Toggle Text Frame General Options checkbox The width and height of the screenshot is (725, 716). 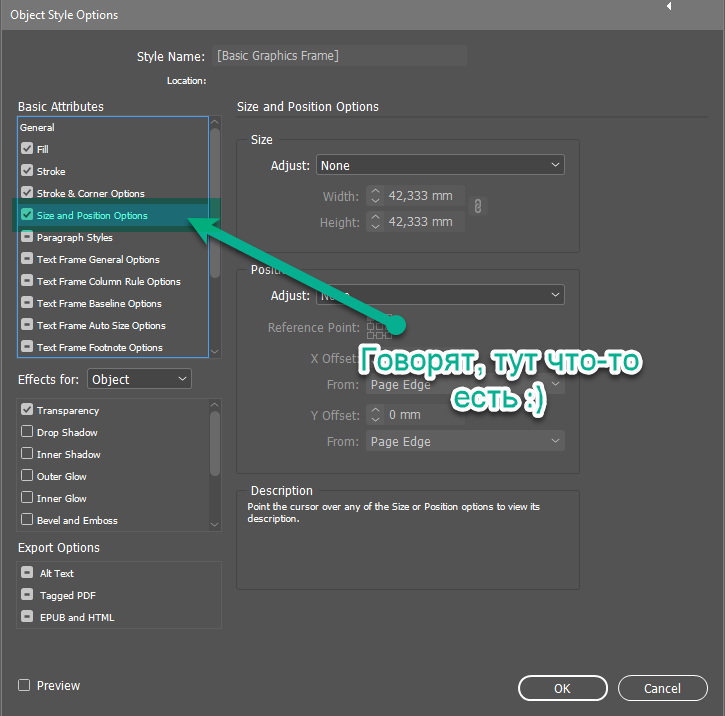coord(27,258)
